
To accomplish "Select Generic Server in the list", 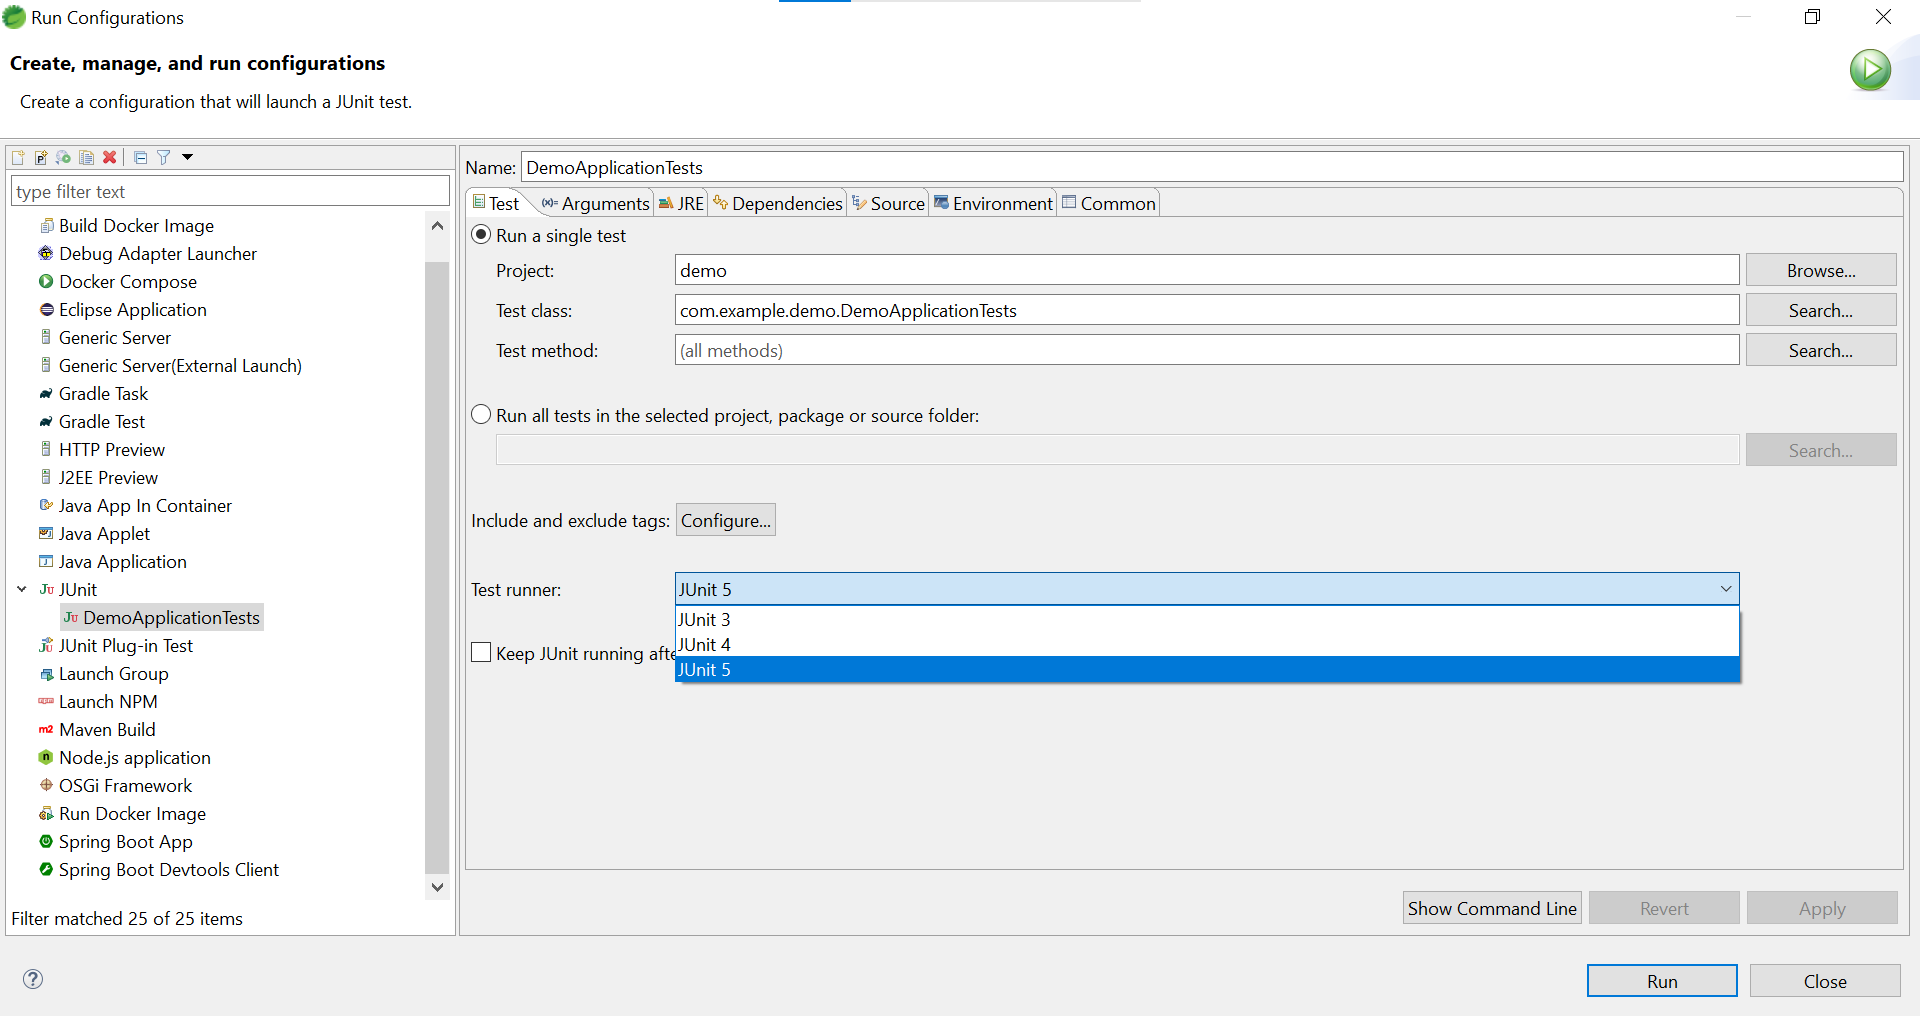I will pyautogui.click(x=115, y=338).
